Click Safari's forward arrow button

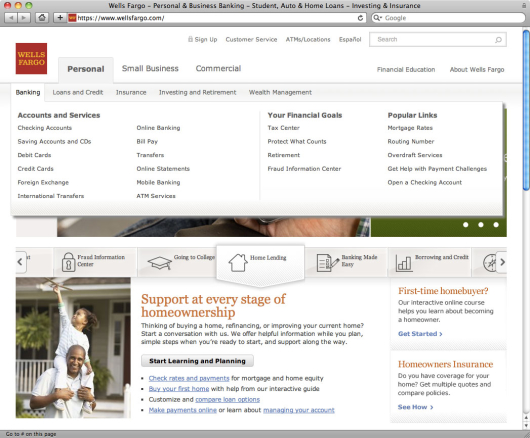click(24, 18)
